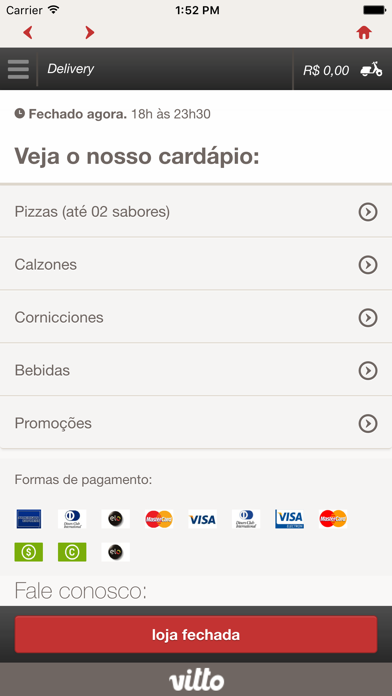This screenshot has height=696, width=392.
Task: Select the green cash payment icon
Action: tap(29, 552)
